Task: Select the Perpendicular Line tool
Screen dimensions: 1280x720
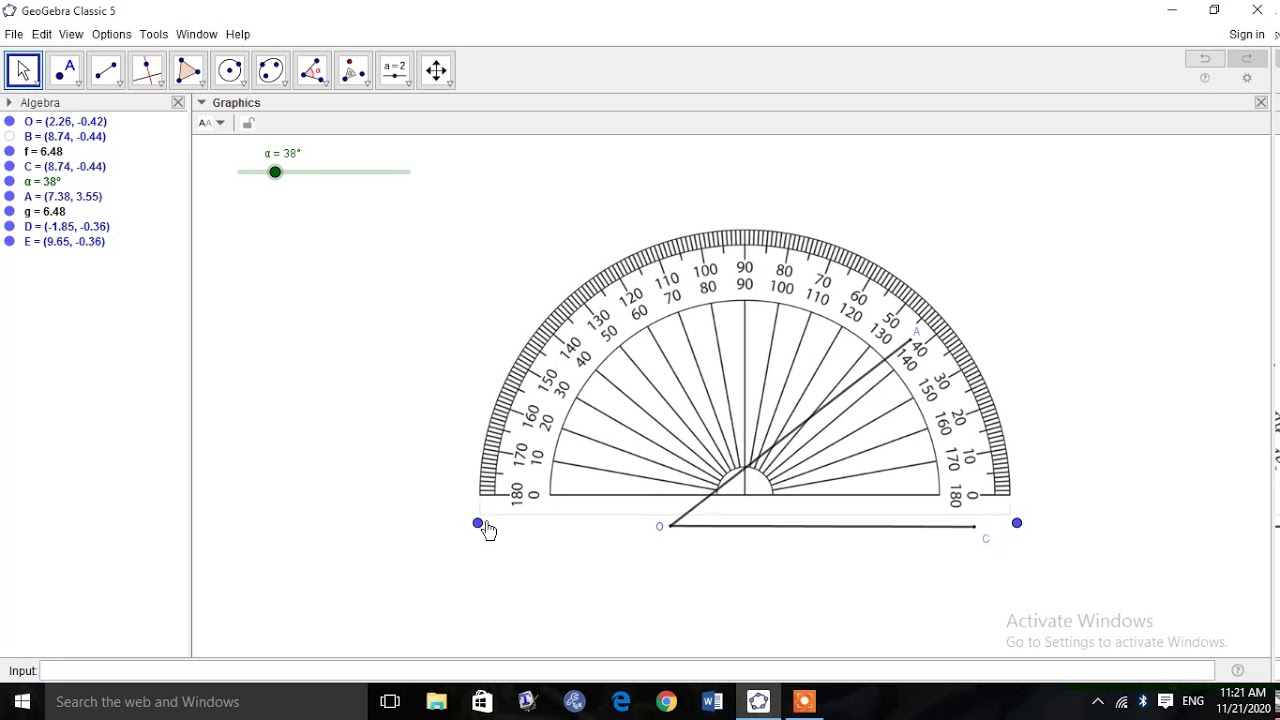Action: pos(147,70)
